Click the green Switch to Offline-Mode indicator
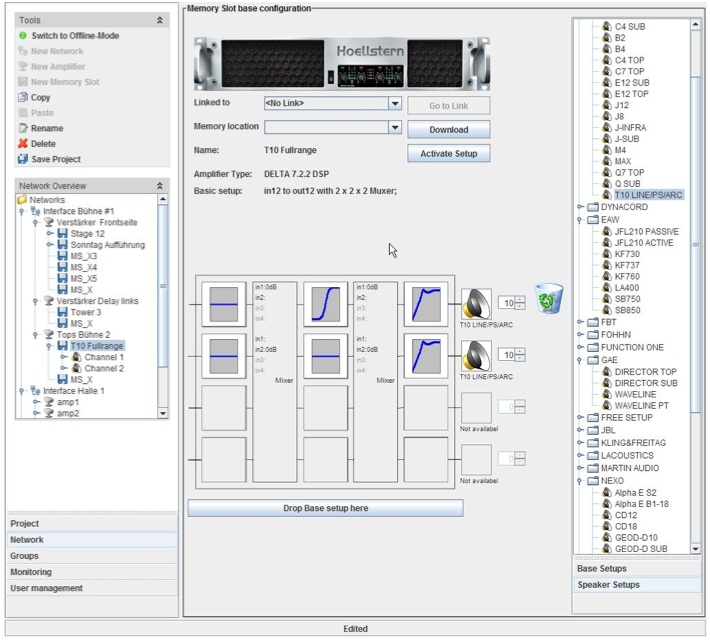710x640 pixels. click(23, 35)
